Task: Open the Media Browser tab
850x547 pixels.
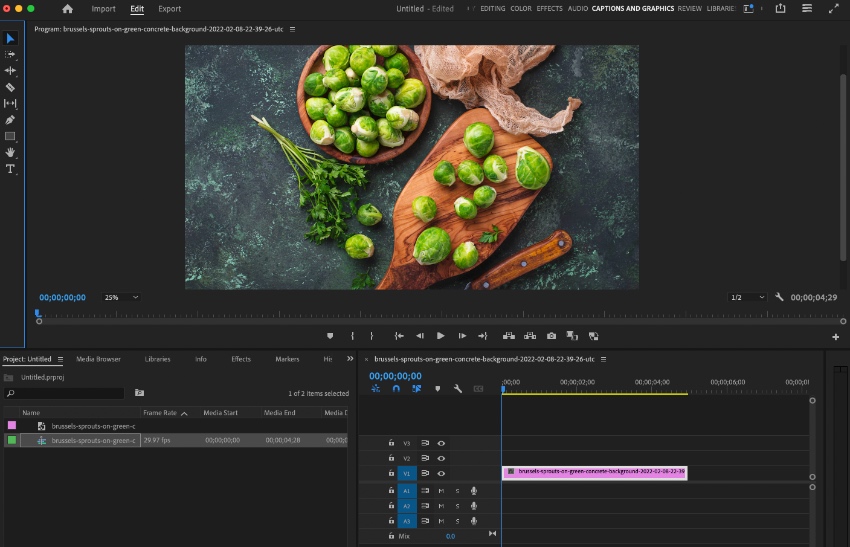Action: (99, 359)
